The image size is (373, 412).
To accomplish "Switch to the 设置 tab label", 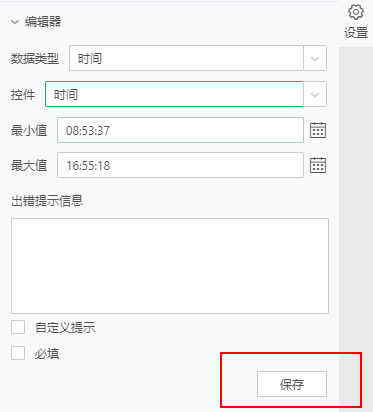I will click(x=356, y=33).
